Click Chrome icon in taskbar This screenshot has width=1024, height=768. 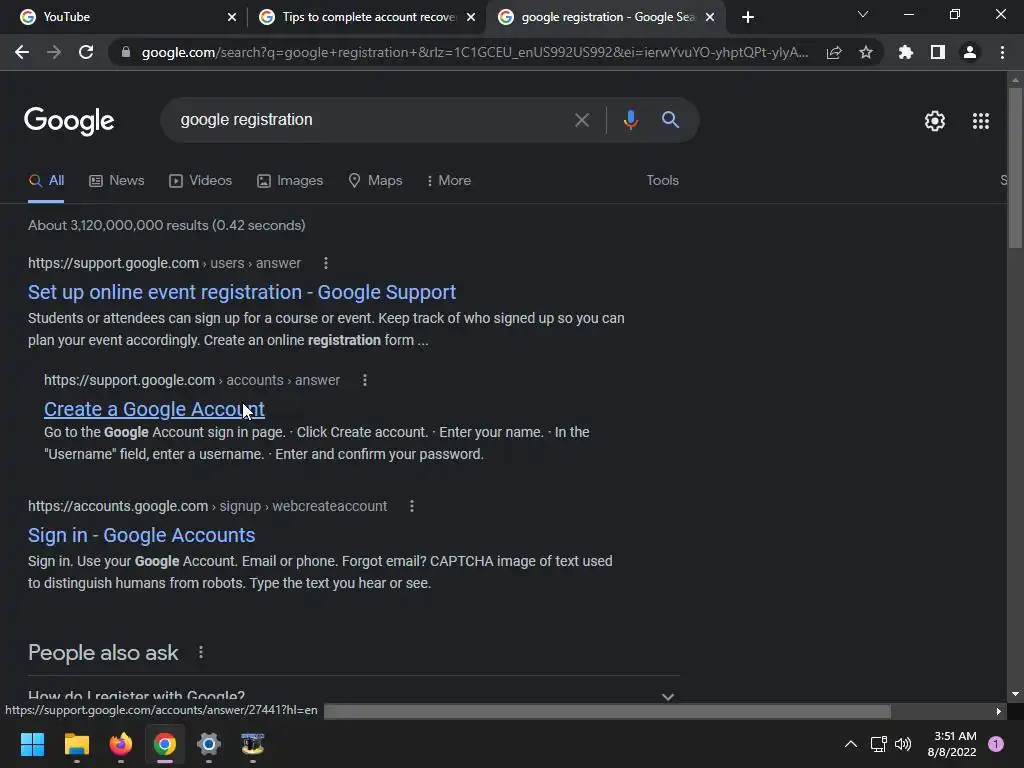point(165,744)
